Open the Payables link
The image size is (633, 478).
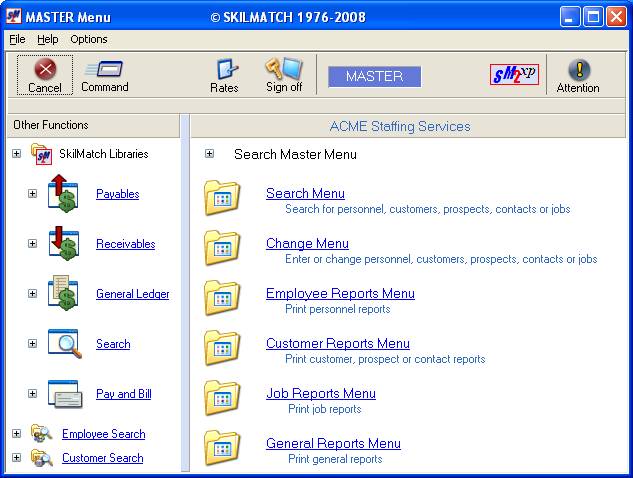(117, 194)
